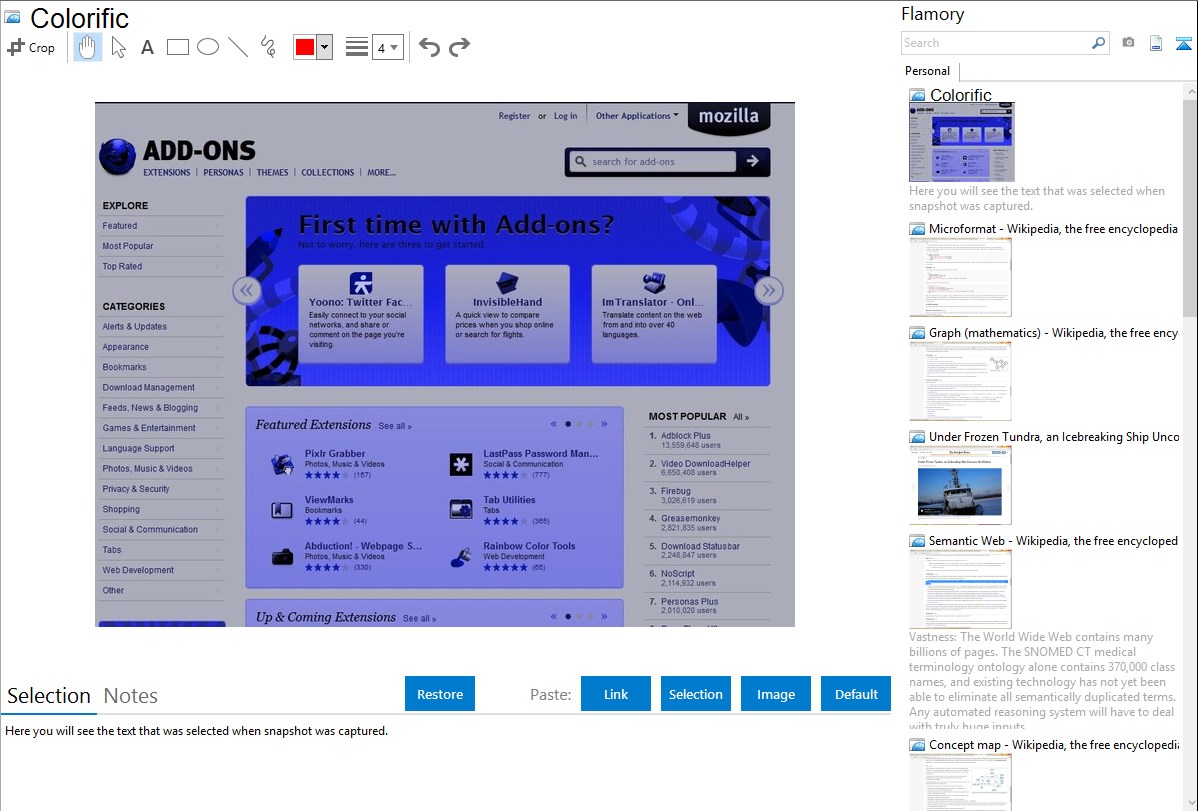
Task: Pick the straight line tool
Action: tap(238, 47)
